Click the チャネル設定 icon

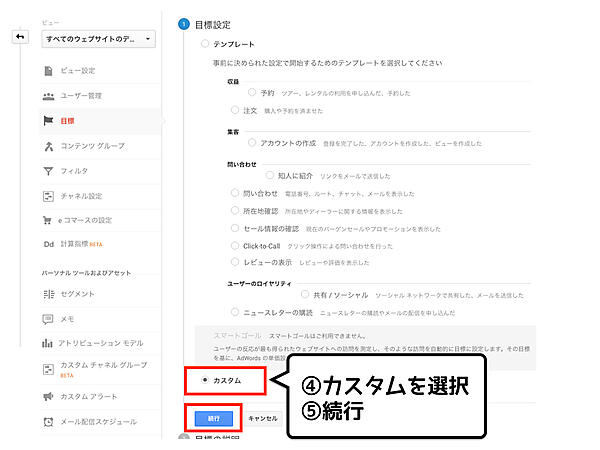tap(48, 196)
